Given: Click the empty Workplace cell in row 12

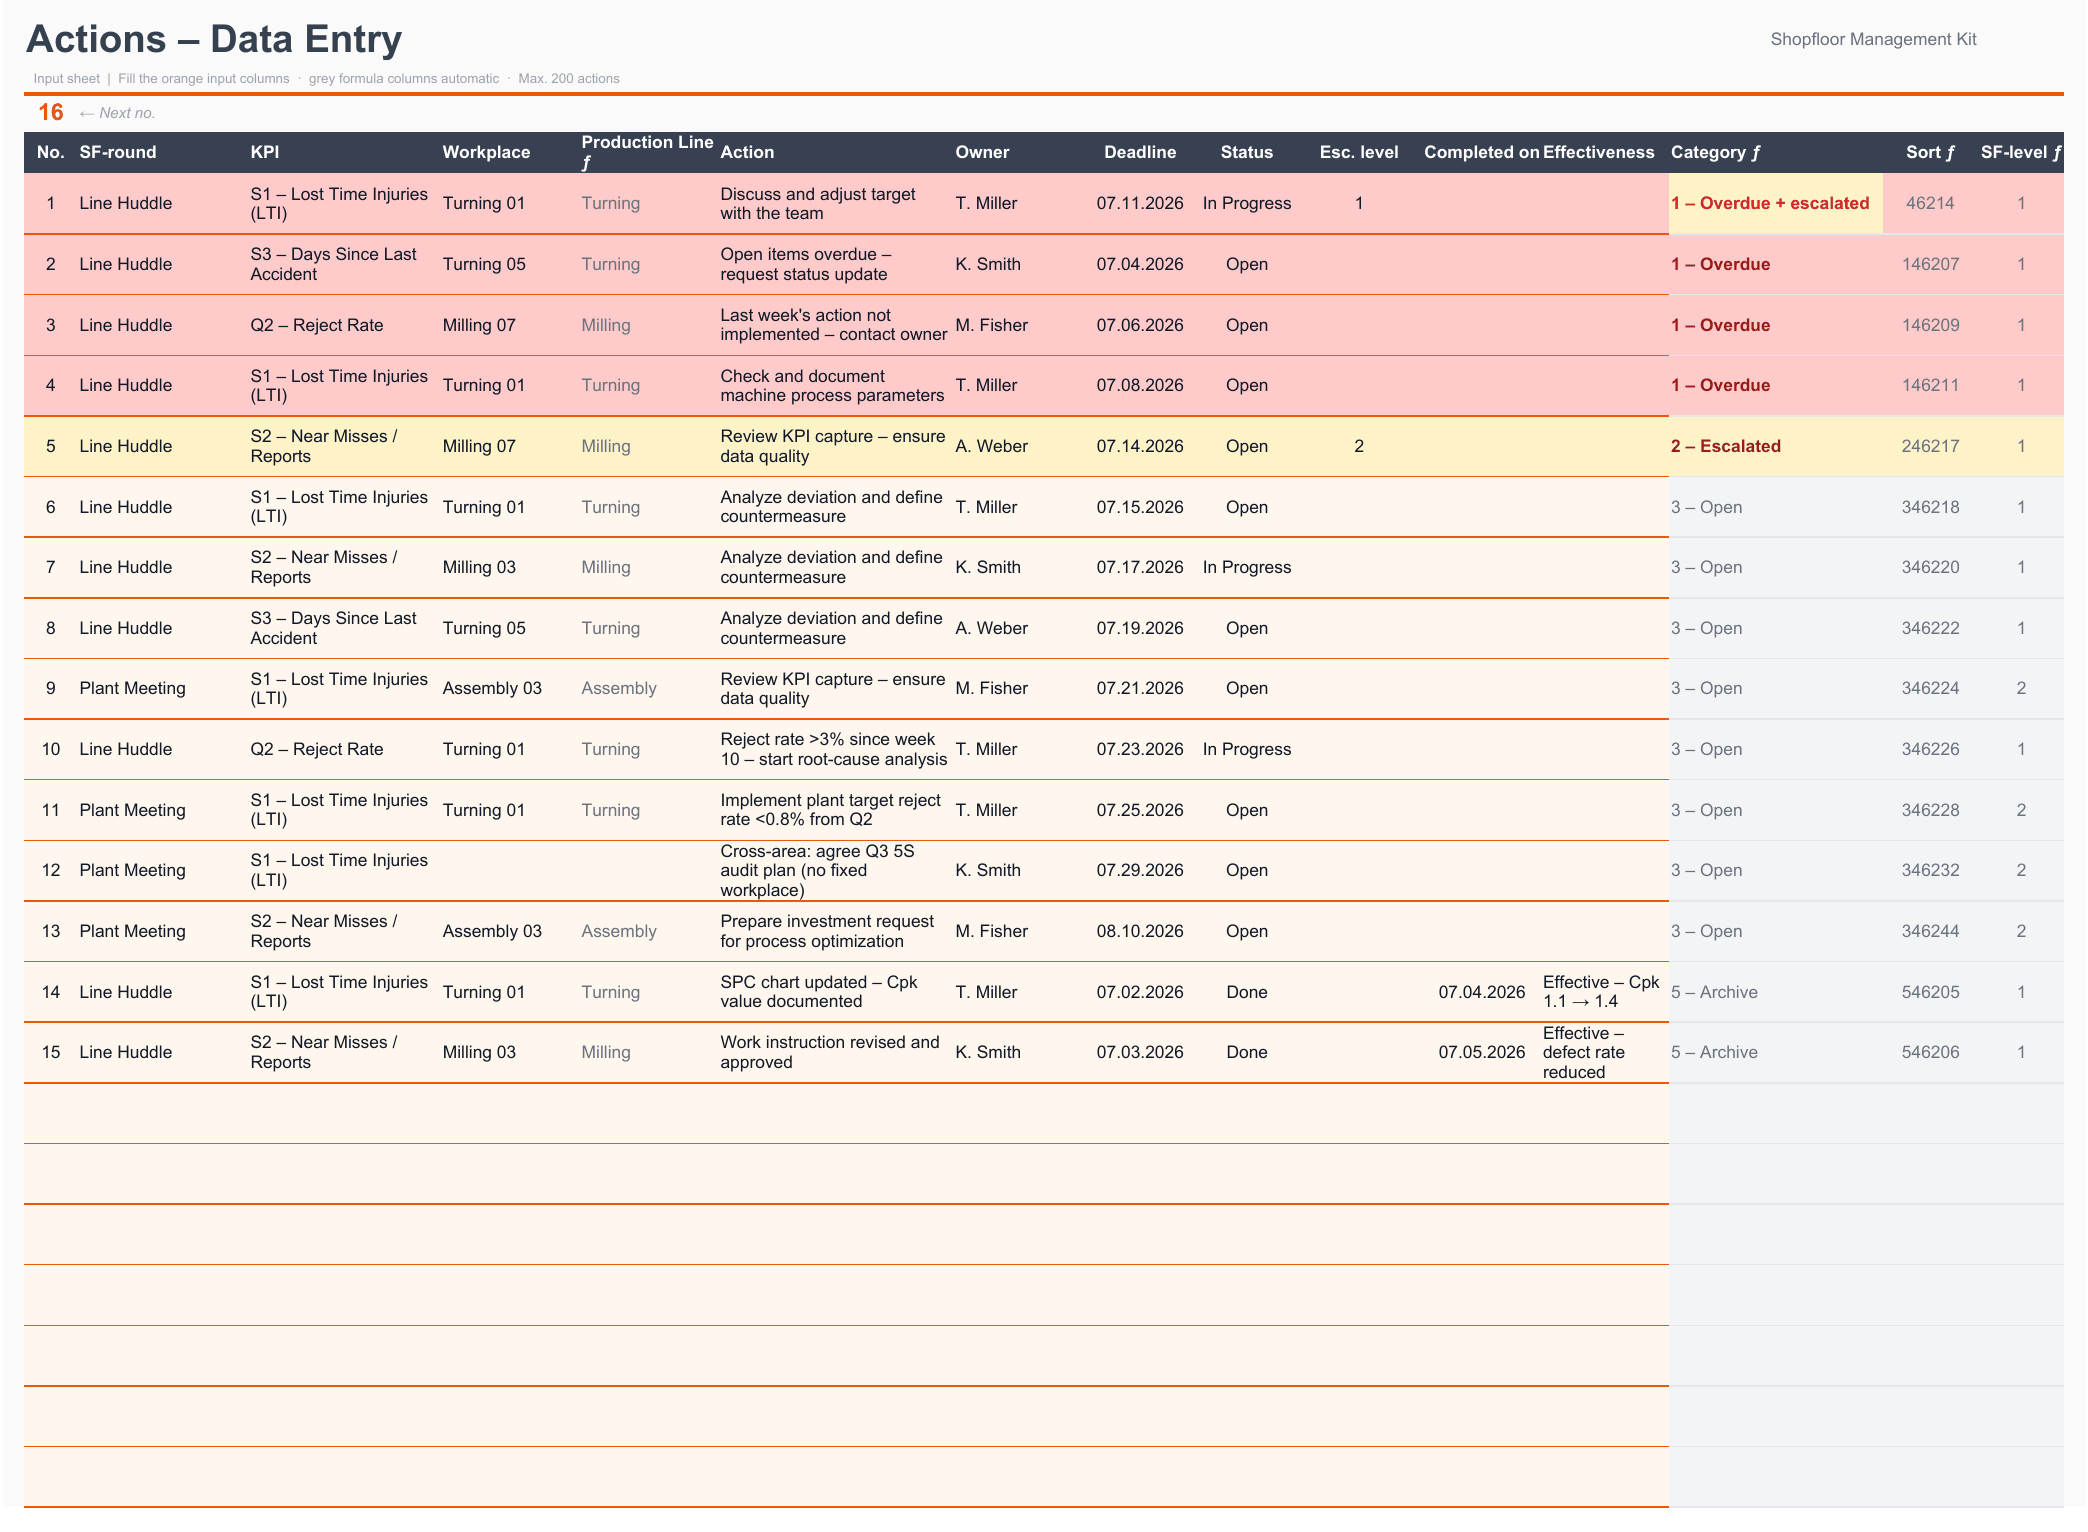Looking at the screenshot, I should [509, 870].
